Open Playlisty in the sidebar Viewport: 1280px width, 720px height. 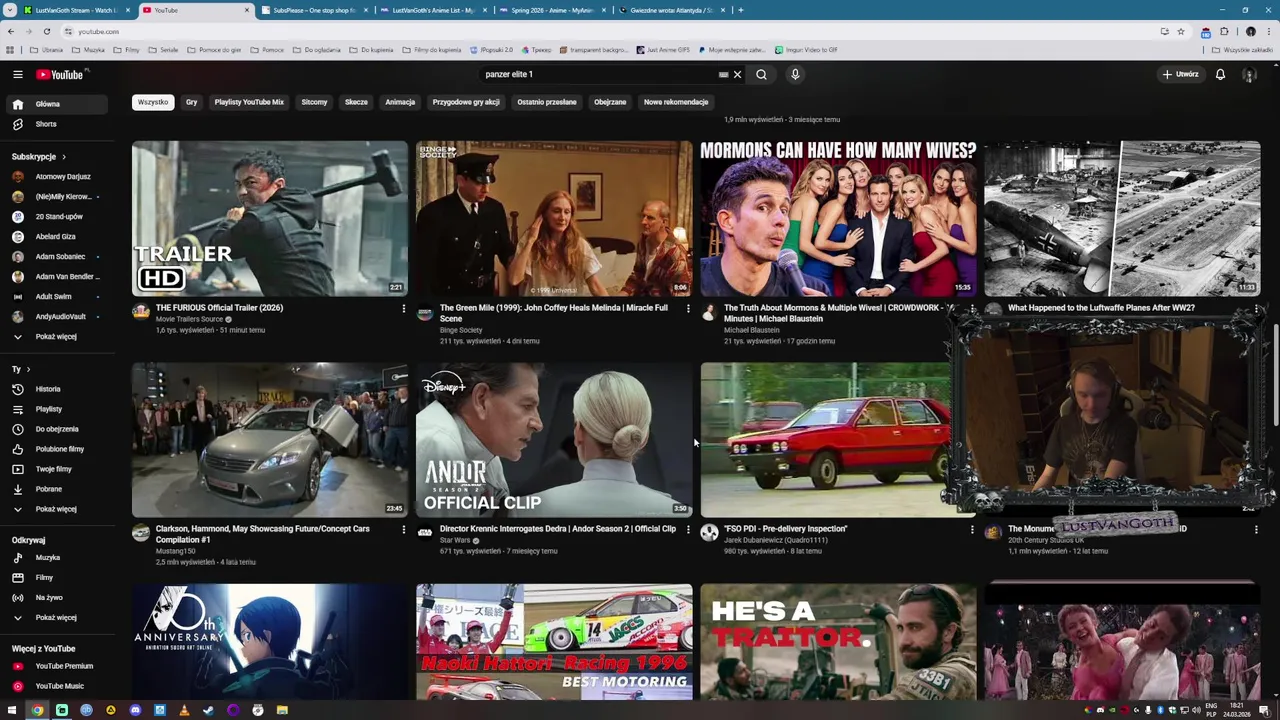58,409
